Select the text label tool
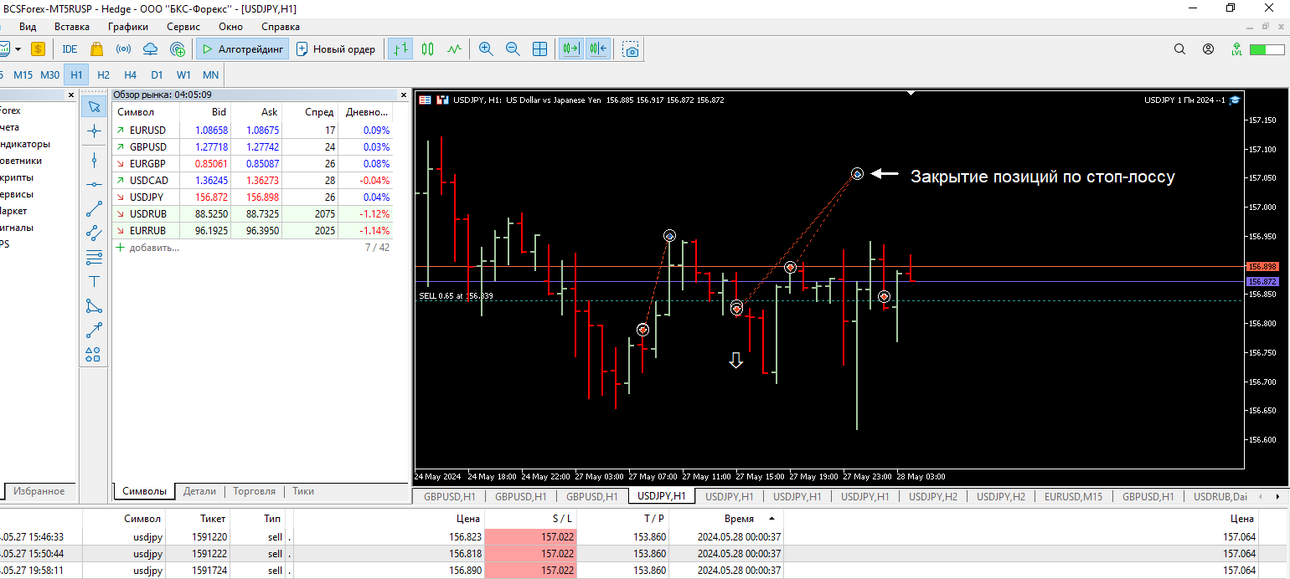This screenshot has width=1290, height=579. [x=94, y=281]
